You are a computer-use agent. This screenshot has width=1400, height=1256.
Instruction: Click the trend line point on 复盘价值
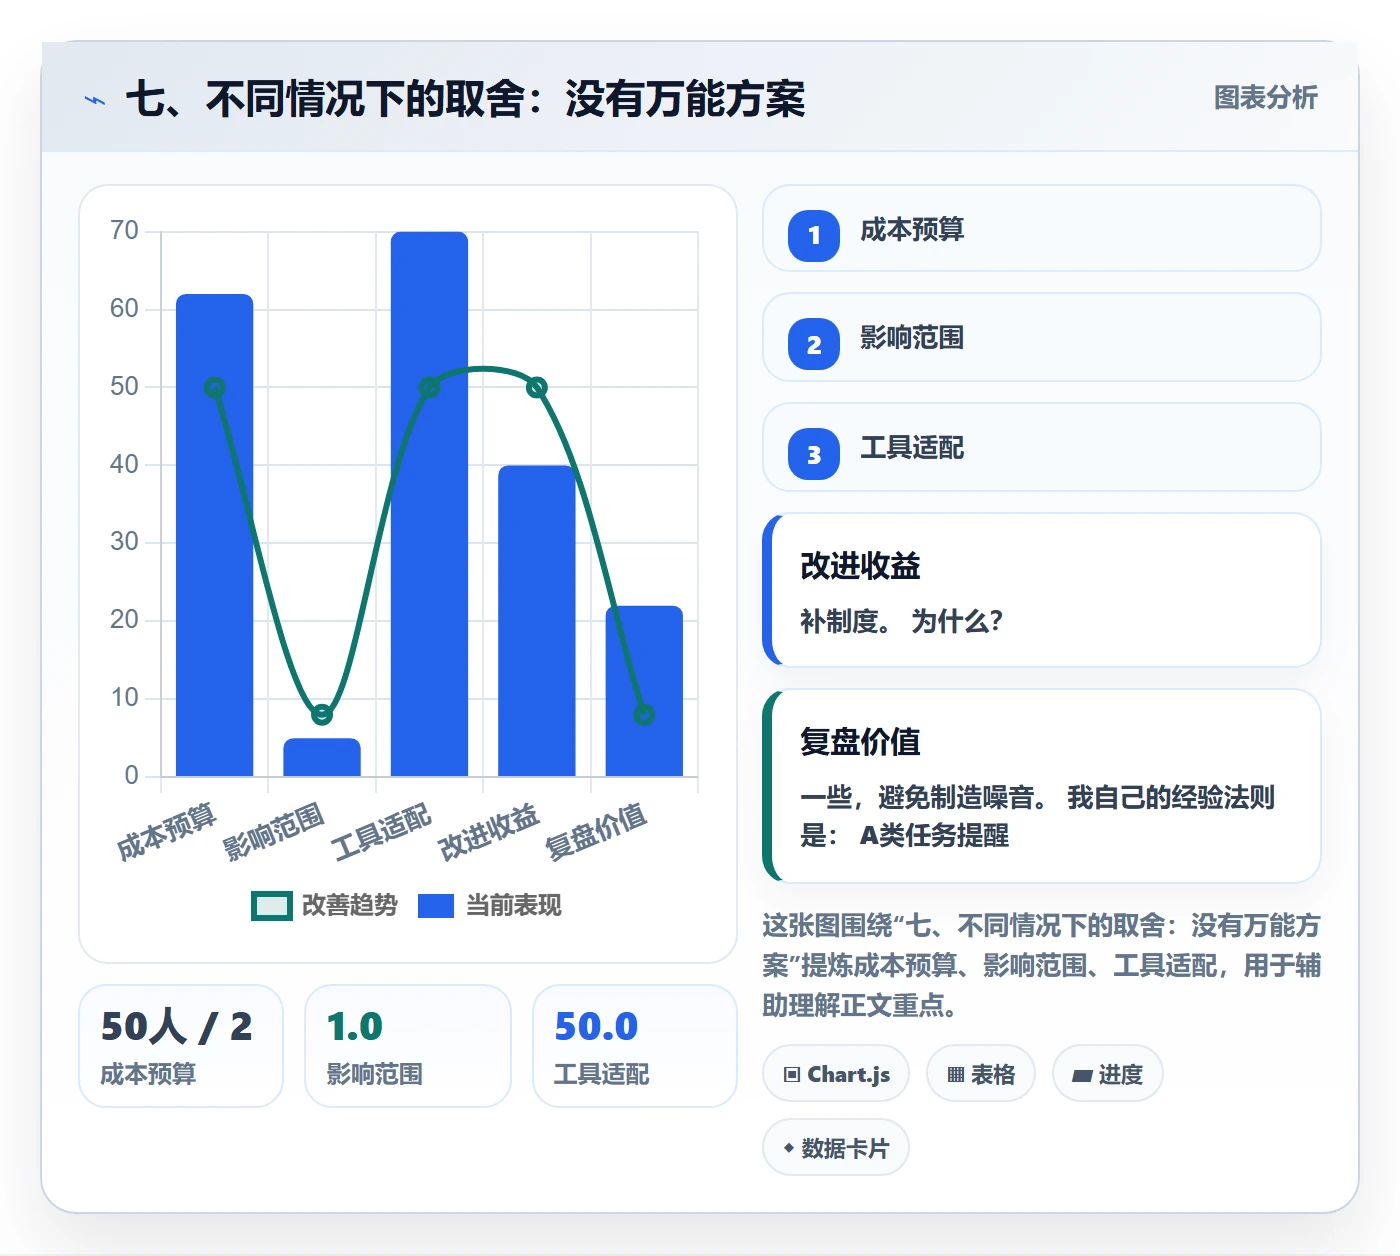(644, 714)
